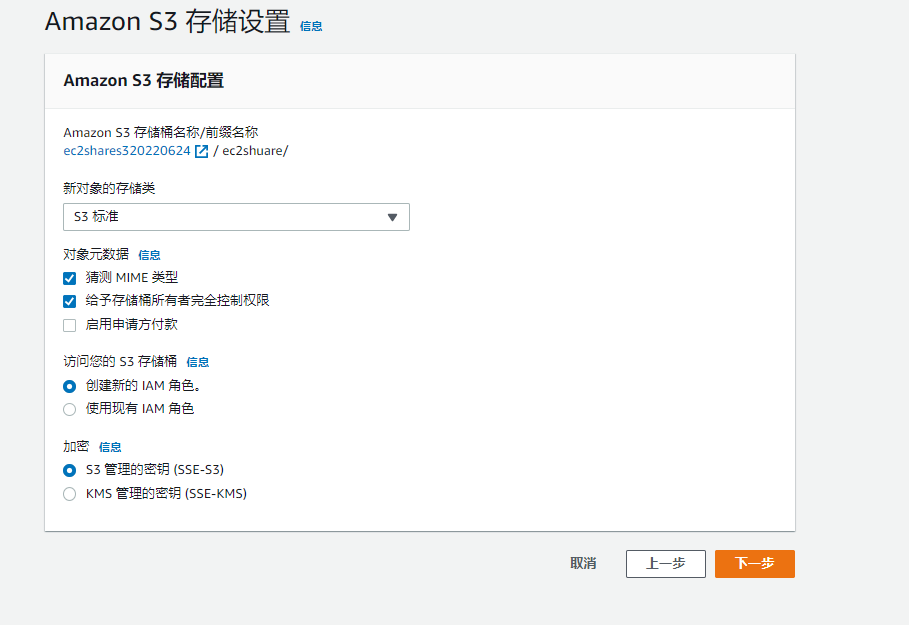Screen dimensions: 909x625
Task: Click the dropdown arrow for 新对象的存储类
Action: (392, 217)
